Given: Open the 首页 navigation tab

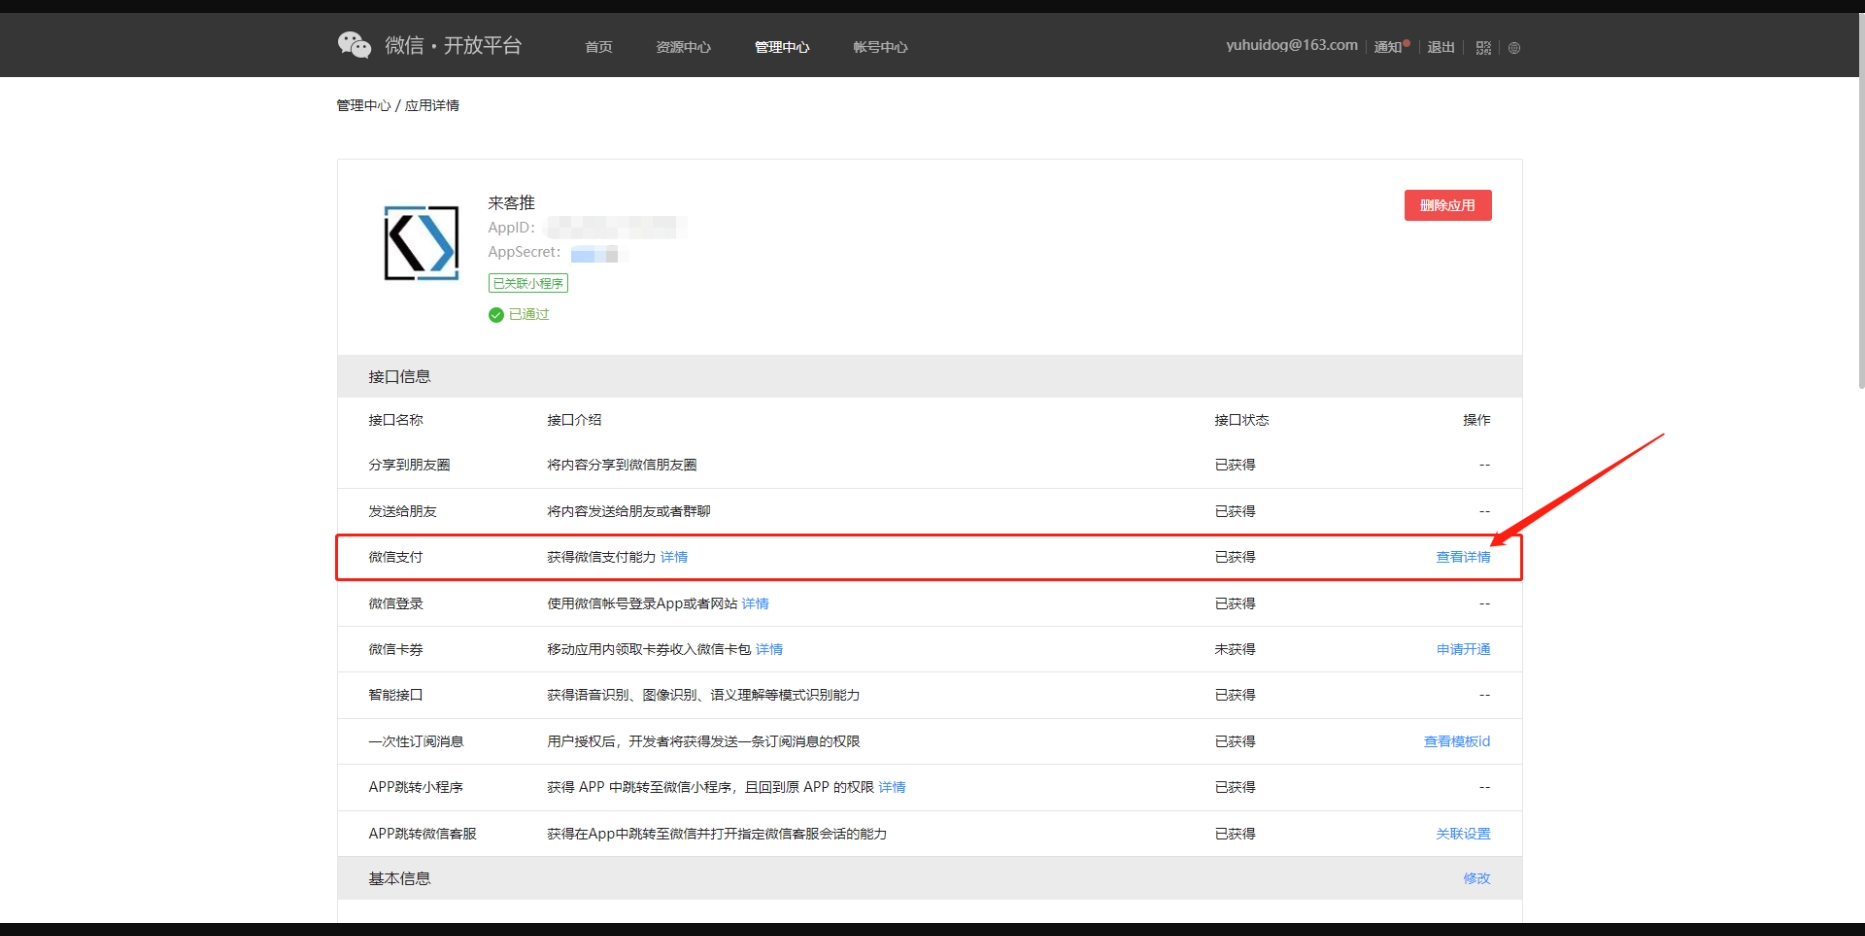Looking at the screenshot, I should click(x=598, y=47).
